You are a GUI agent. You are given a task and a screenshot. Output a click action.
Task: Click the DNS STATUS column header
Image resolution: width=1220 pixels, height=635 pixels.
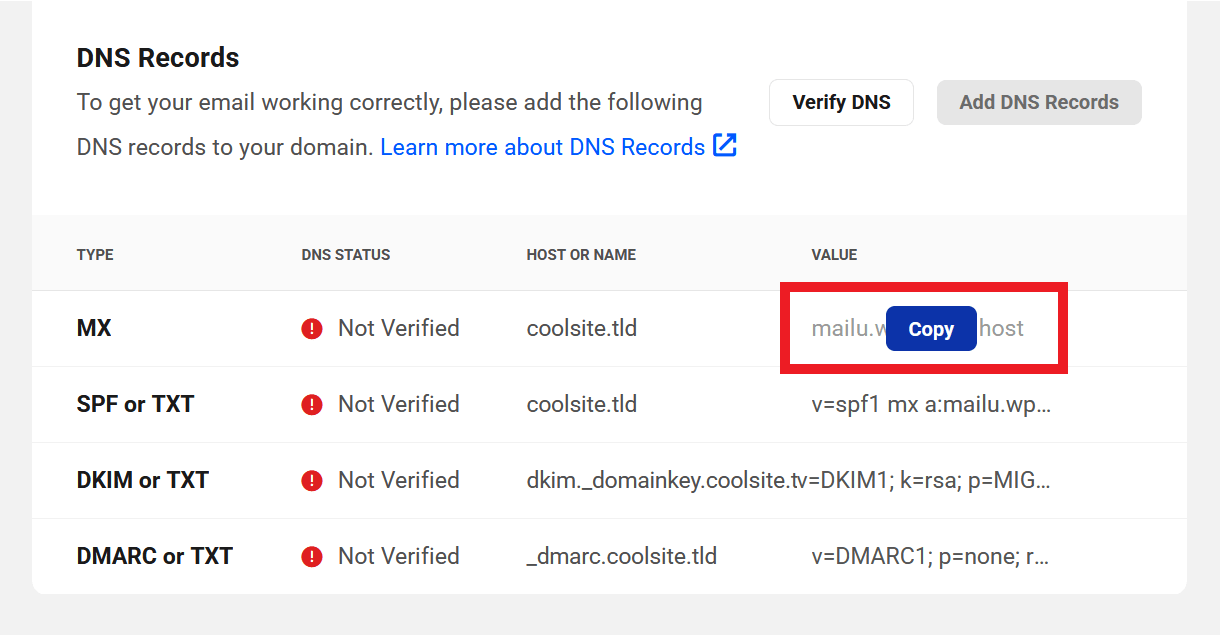click(345, 255)
